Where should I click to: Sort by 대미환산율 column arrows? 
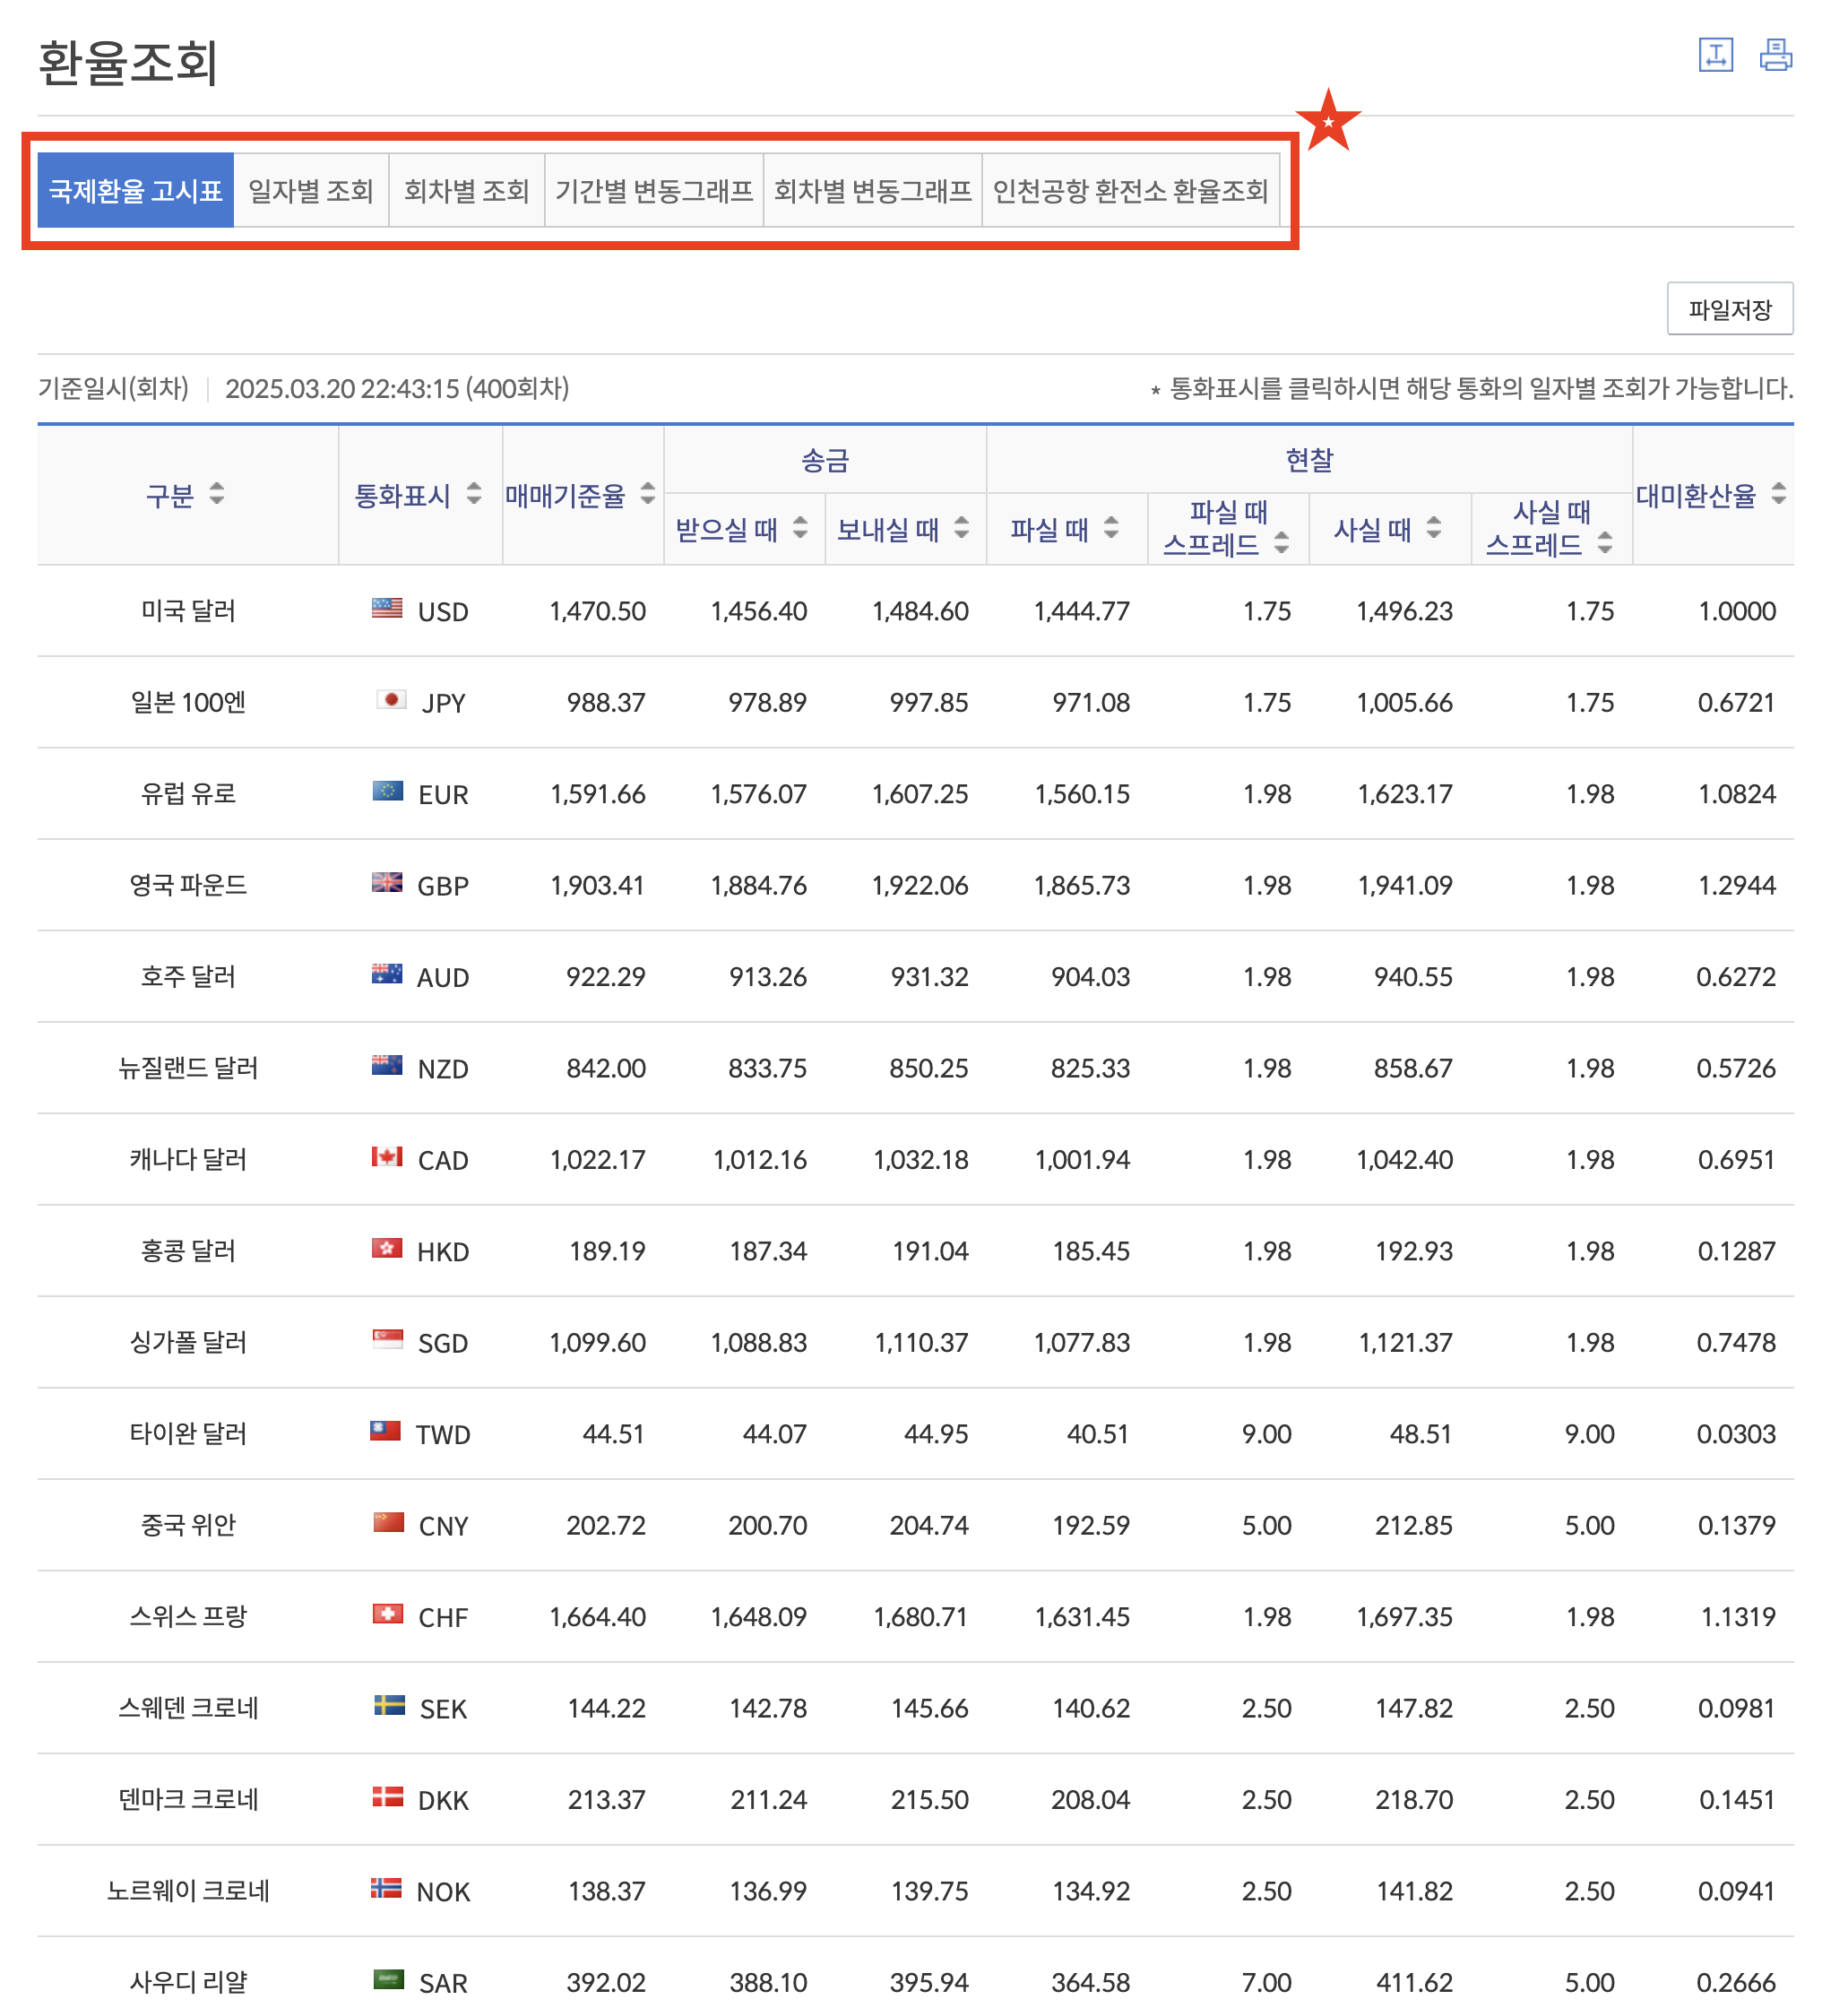pyautogui.click(x=1778, y=493)
